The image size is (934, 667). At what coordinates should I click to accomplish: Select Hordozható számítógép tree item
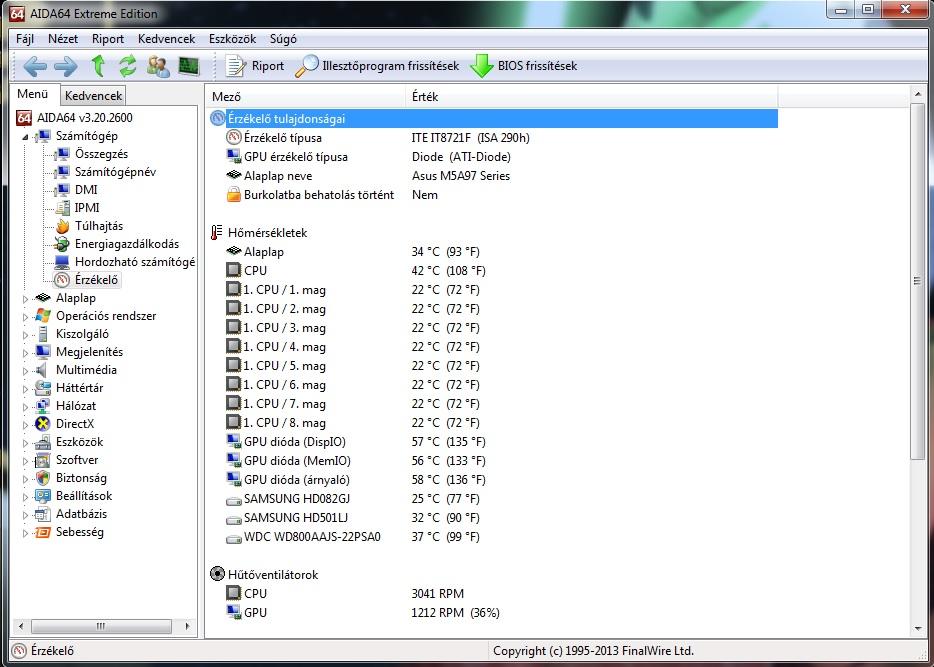click(135, 262)
